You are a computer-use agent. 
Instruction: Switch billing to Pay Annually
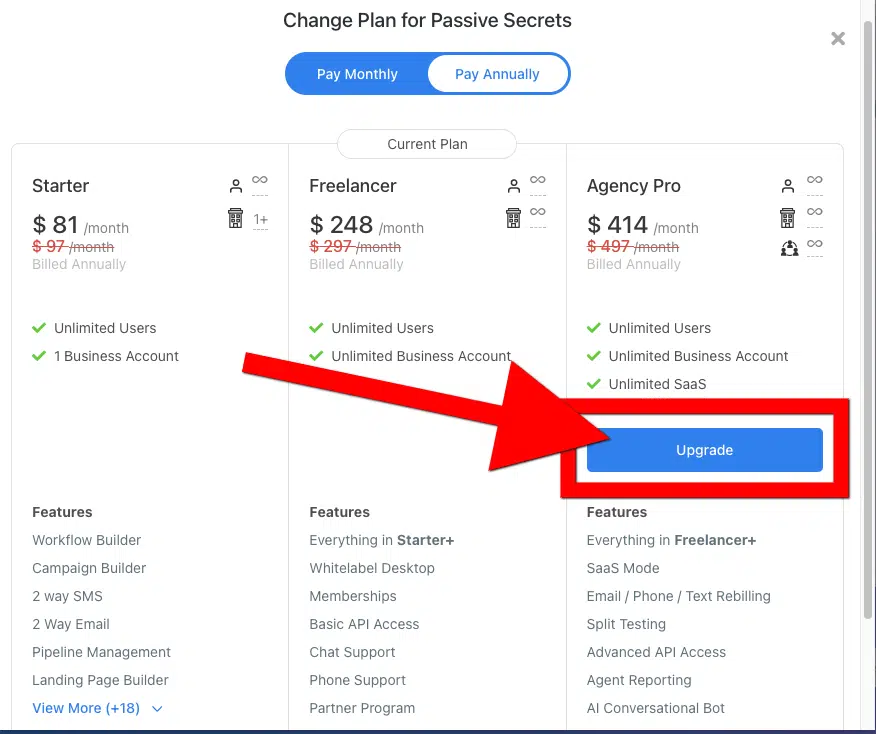pyautogui.click(x=497, y=74)
